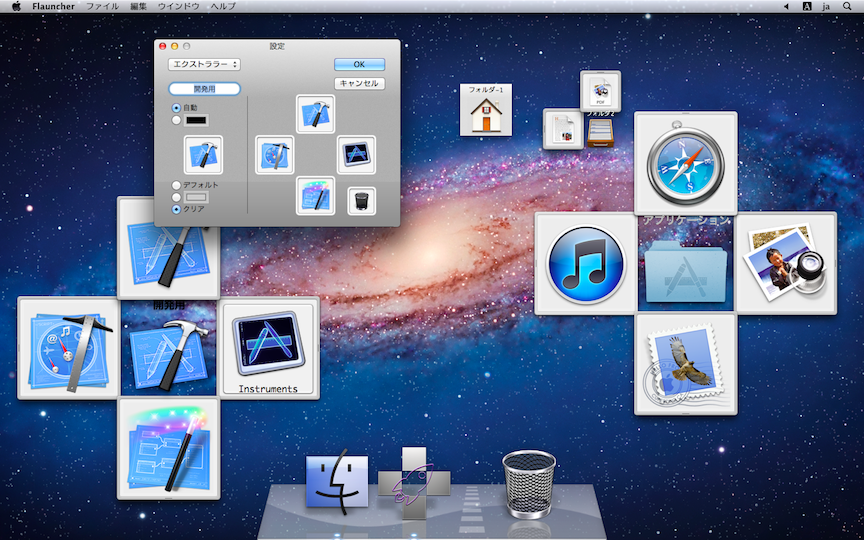Open the ウインドウ menu
Viewport: 864px width, 540px height.
(x=179, y=7)
